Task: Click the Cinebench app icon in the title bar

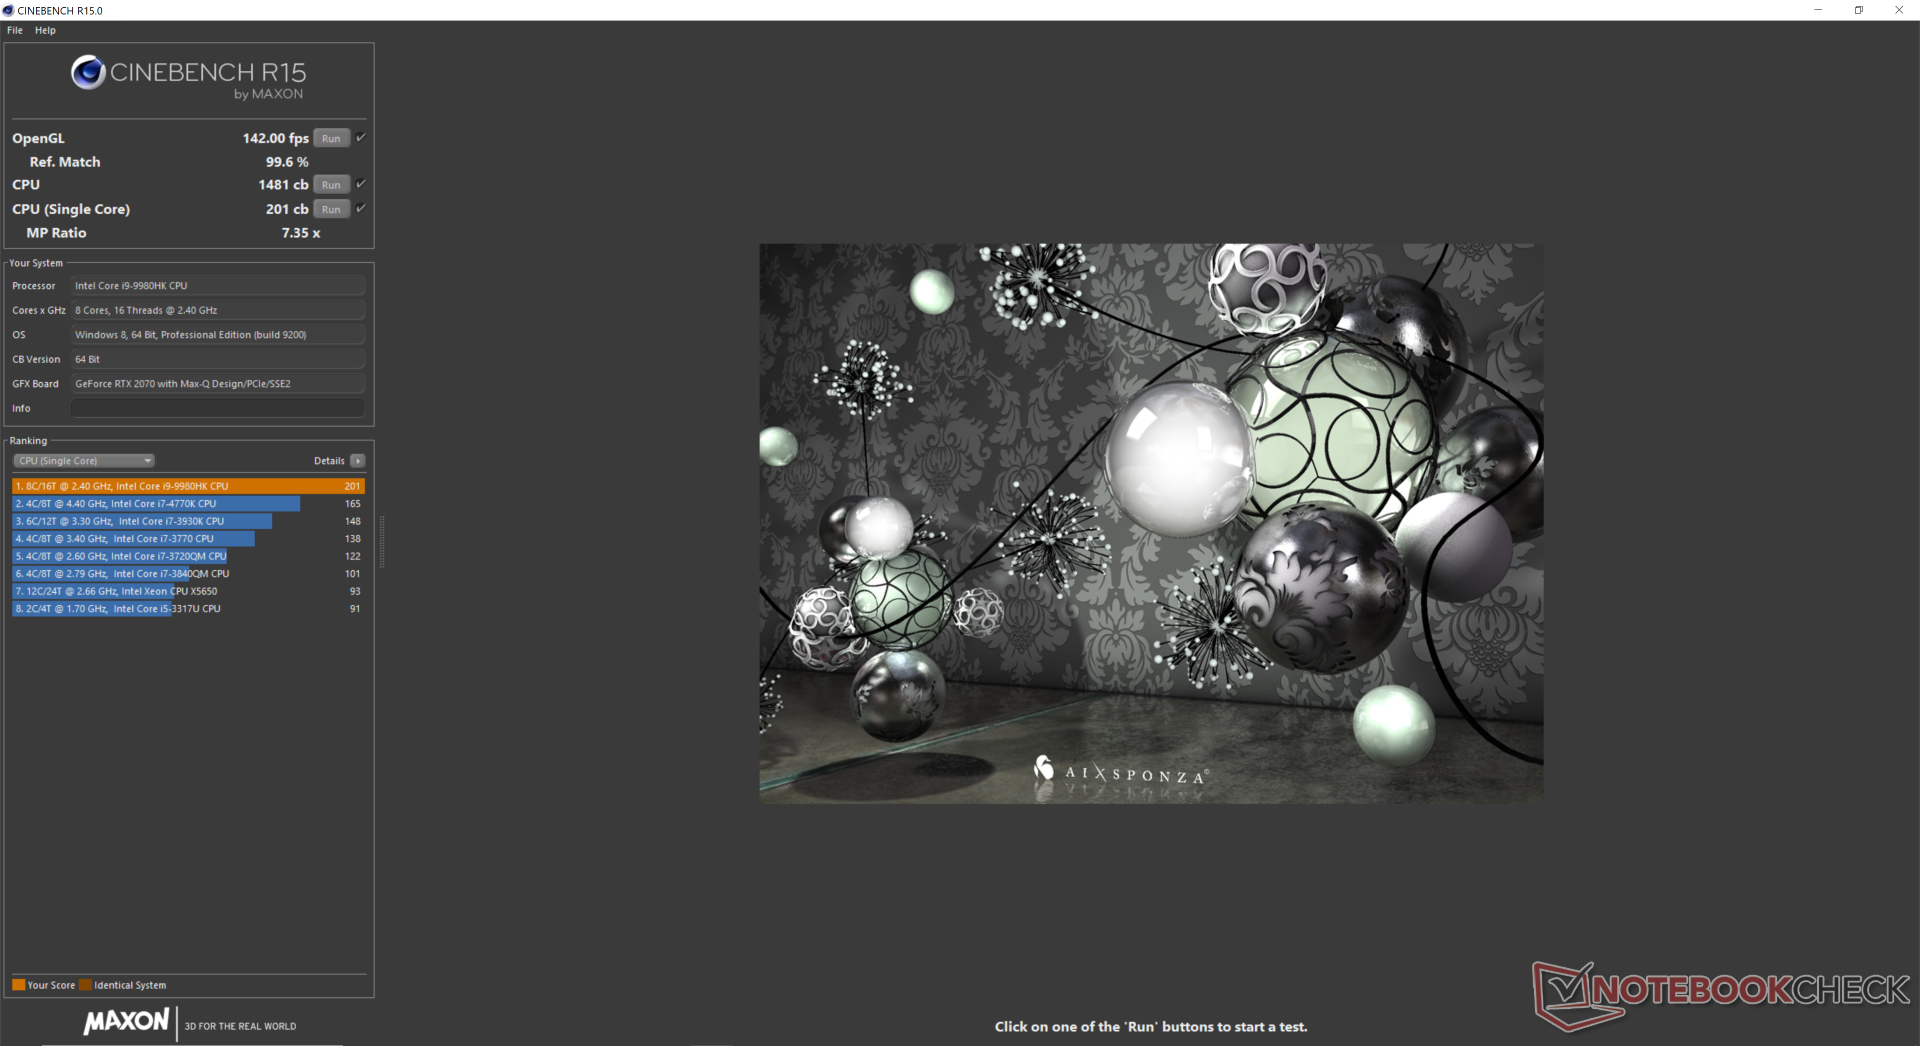Action: [8, 10]
